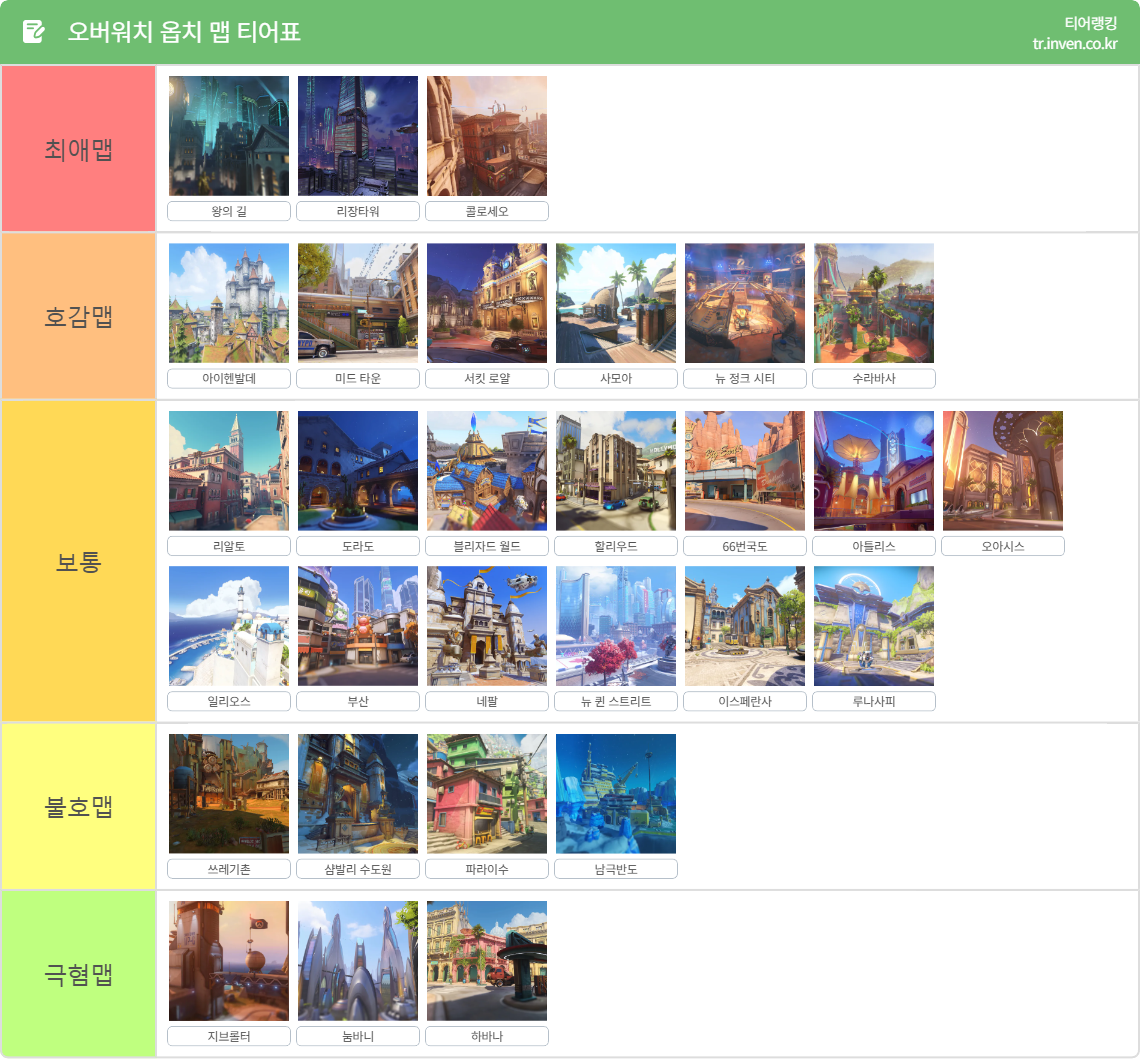Choose the 눔바니 map image
Viewport: 1140px width, 1059px height.
coord(358,961)
